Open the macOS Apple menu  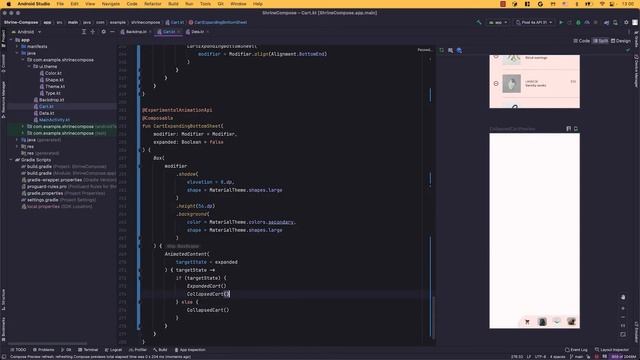(x=8, y=4)
